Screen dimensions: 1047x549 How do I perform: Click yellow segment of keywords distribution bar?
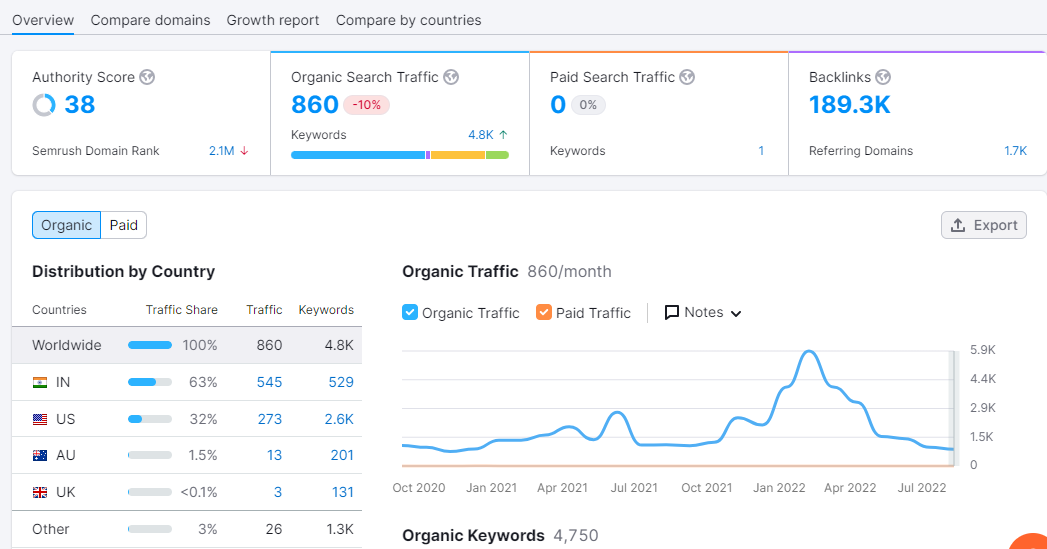coord(457,155)
